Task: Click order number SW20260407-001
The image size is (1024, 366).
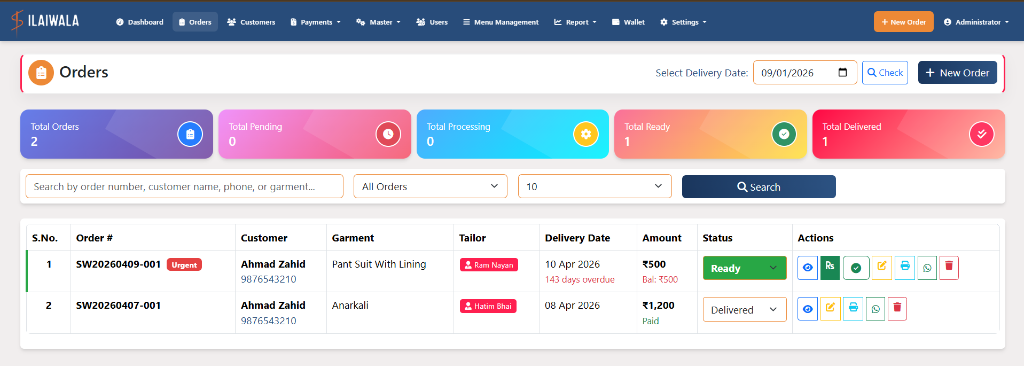Action: [x=118, y=305]
